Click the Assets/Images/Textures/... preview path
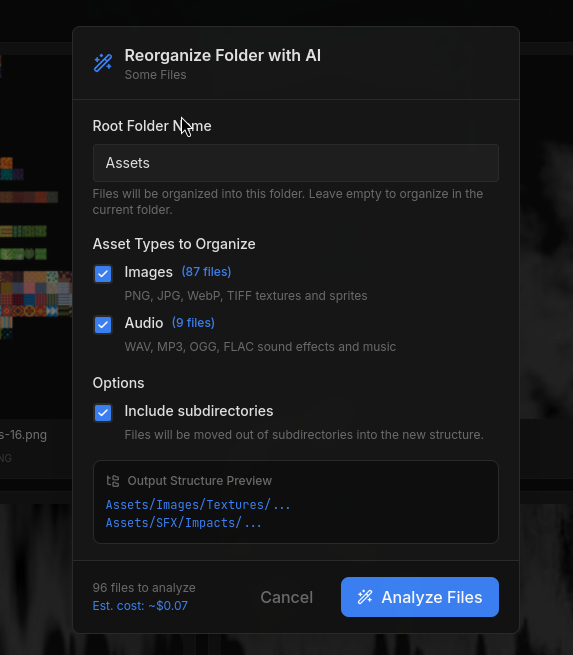The width and height of the screenshot is (573, 655). pos(198,505)
